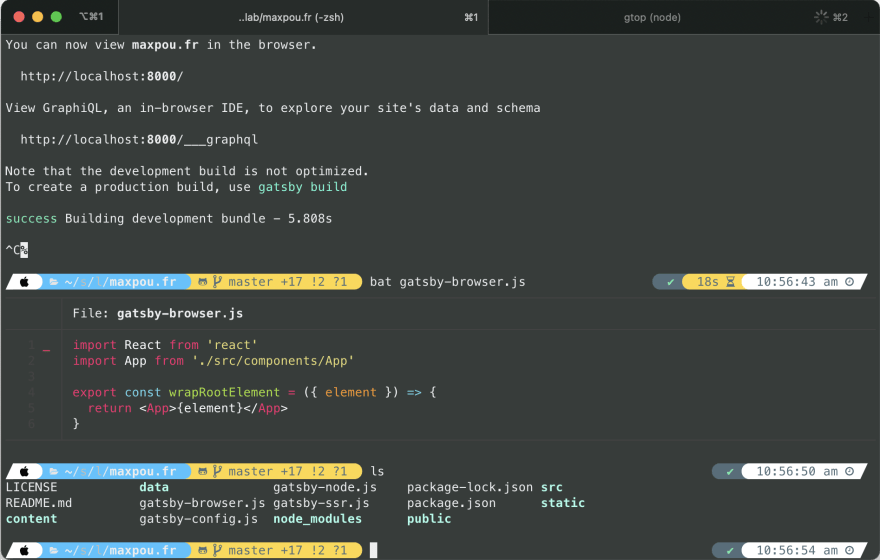Click the green 'success' status word
Screen dimensions: 880x560
coord(31,219)
